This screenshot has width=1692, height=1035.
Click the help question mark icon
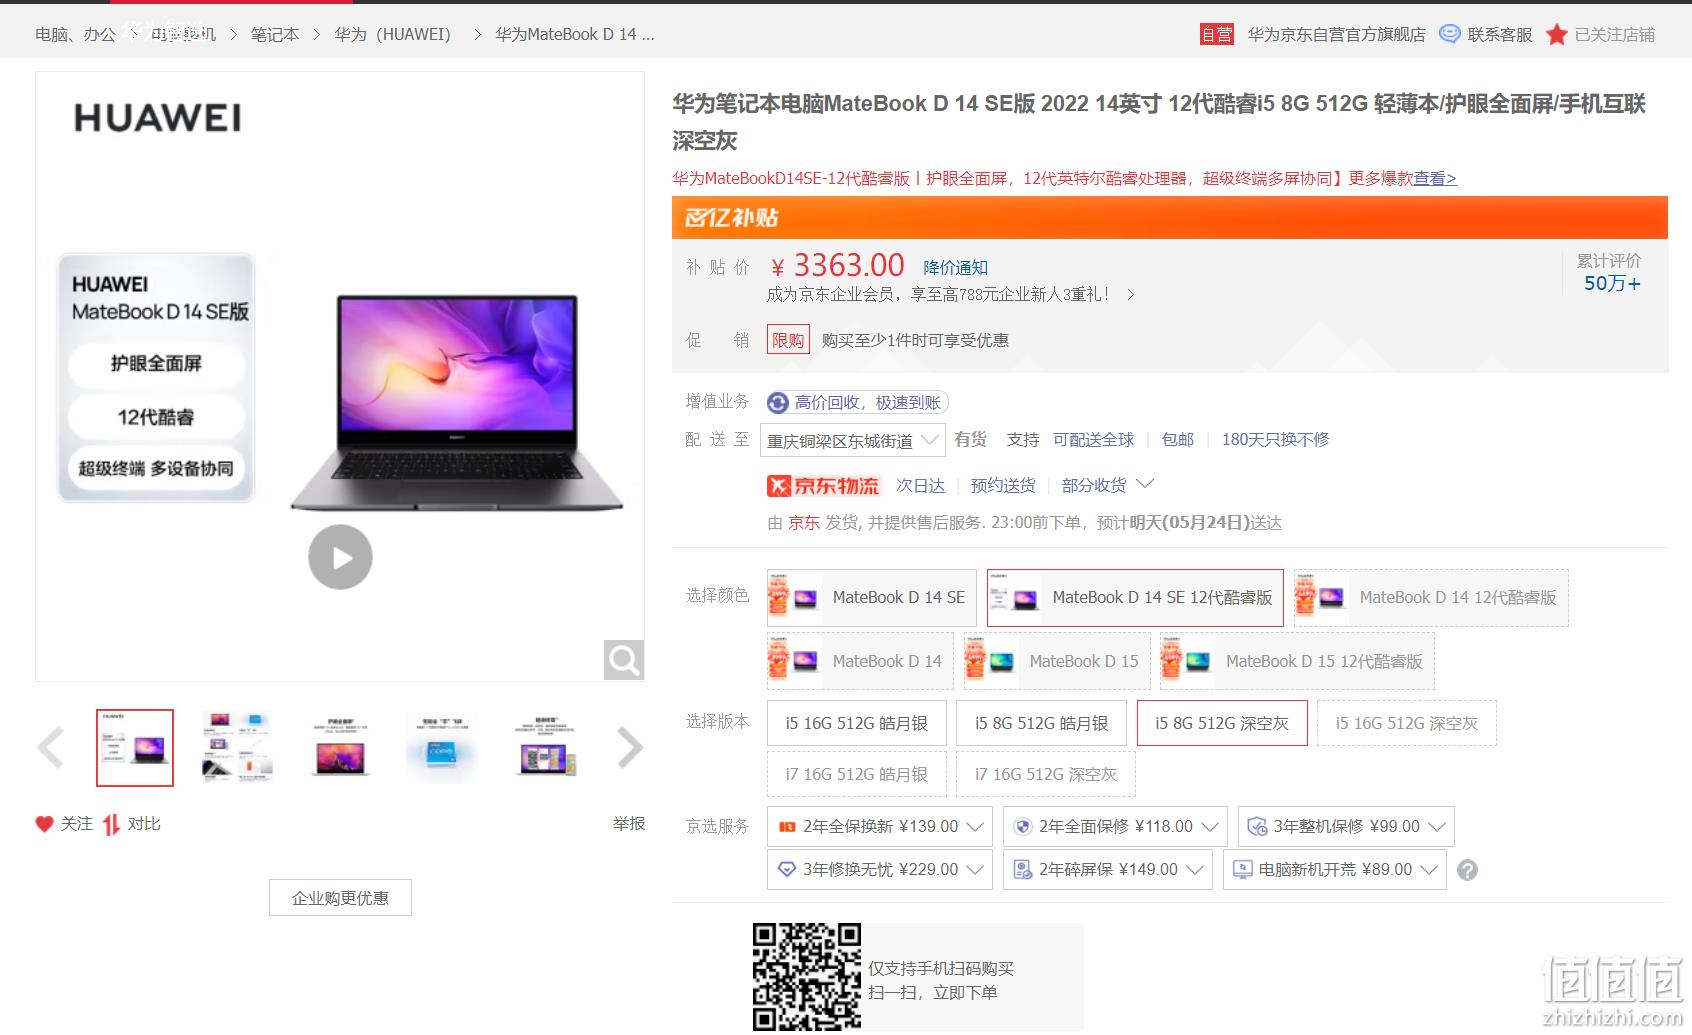click(x=1467, y=870)
